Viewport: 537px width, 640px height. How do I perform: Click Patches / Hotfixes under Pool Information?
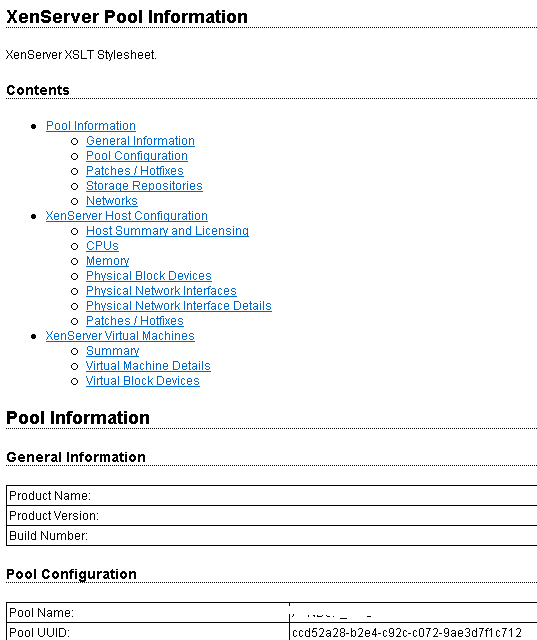tap(135, 171)
